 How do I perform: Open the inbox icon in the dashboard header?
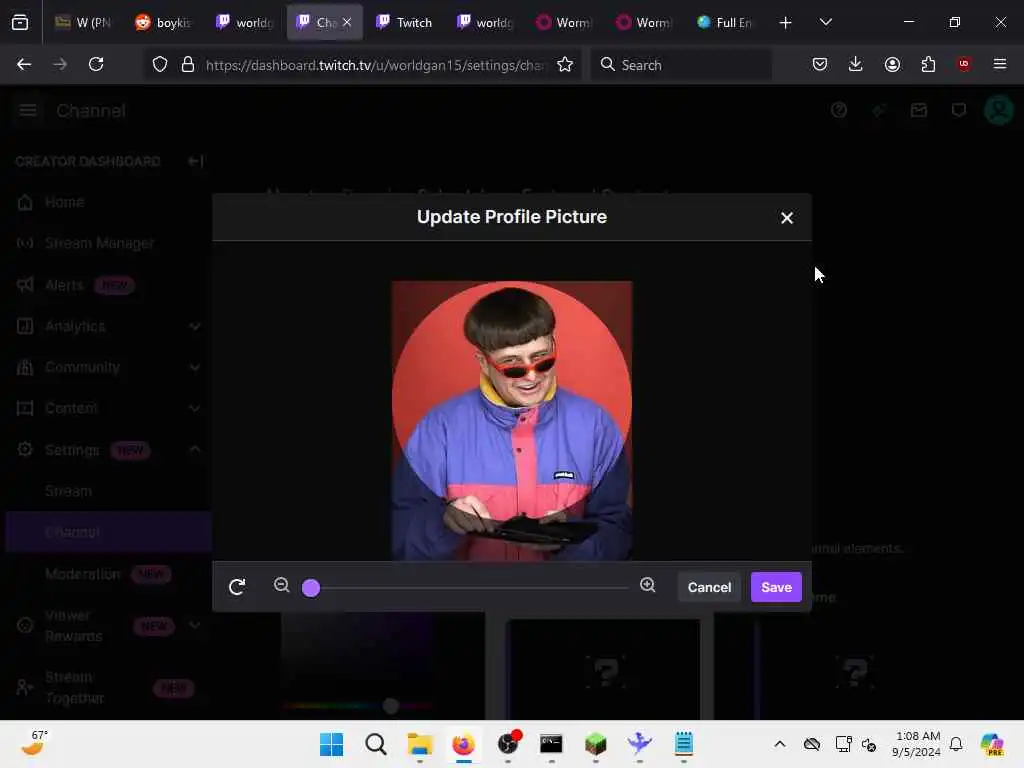coord(919,110)
